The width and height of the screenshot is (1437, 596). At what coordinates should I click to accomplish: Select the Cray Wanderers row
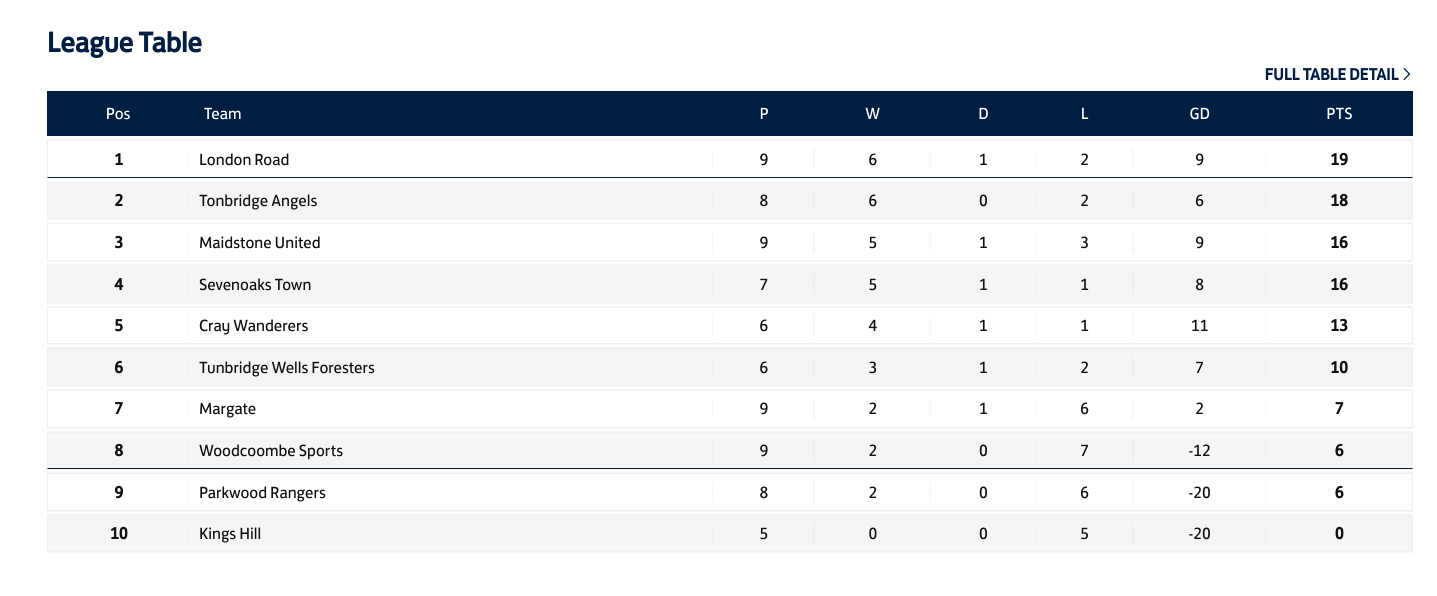729,326
